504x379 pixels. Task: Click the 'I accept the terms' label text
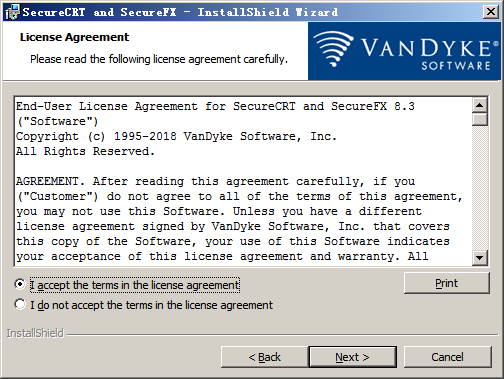(135, 285)
